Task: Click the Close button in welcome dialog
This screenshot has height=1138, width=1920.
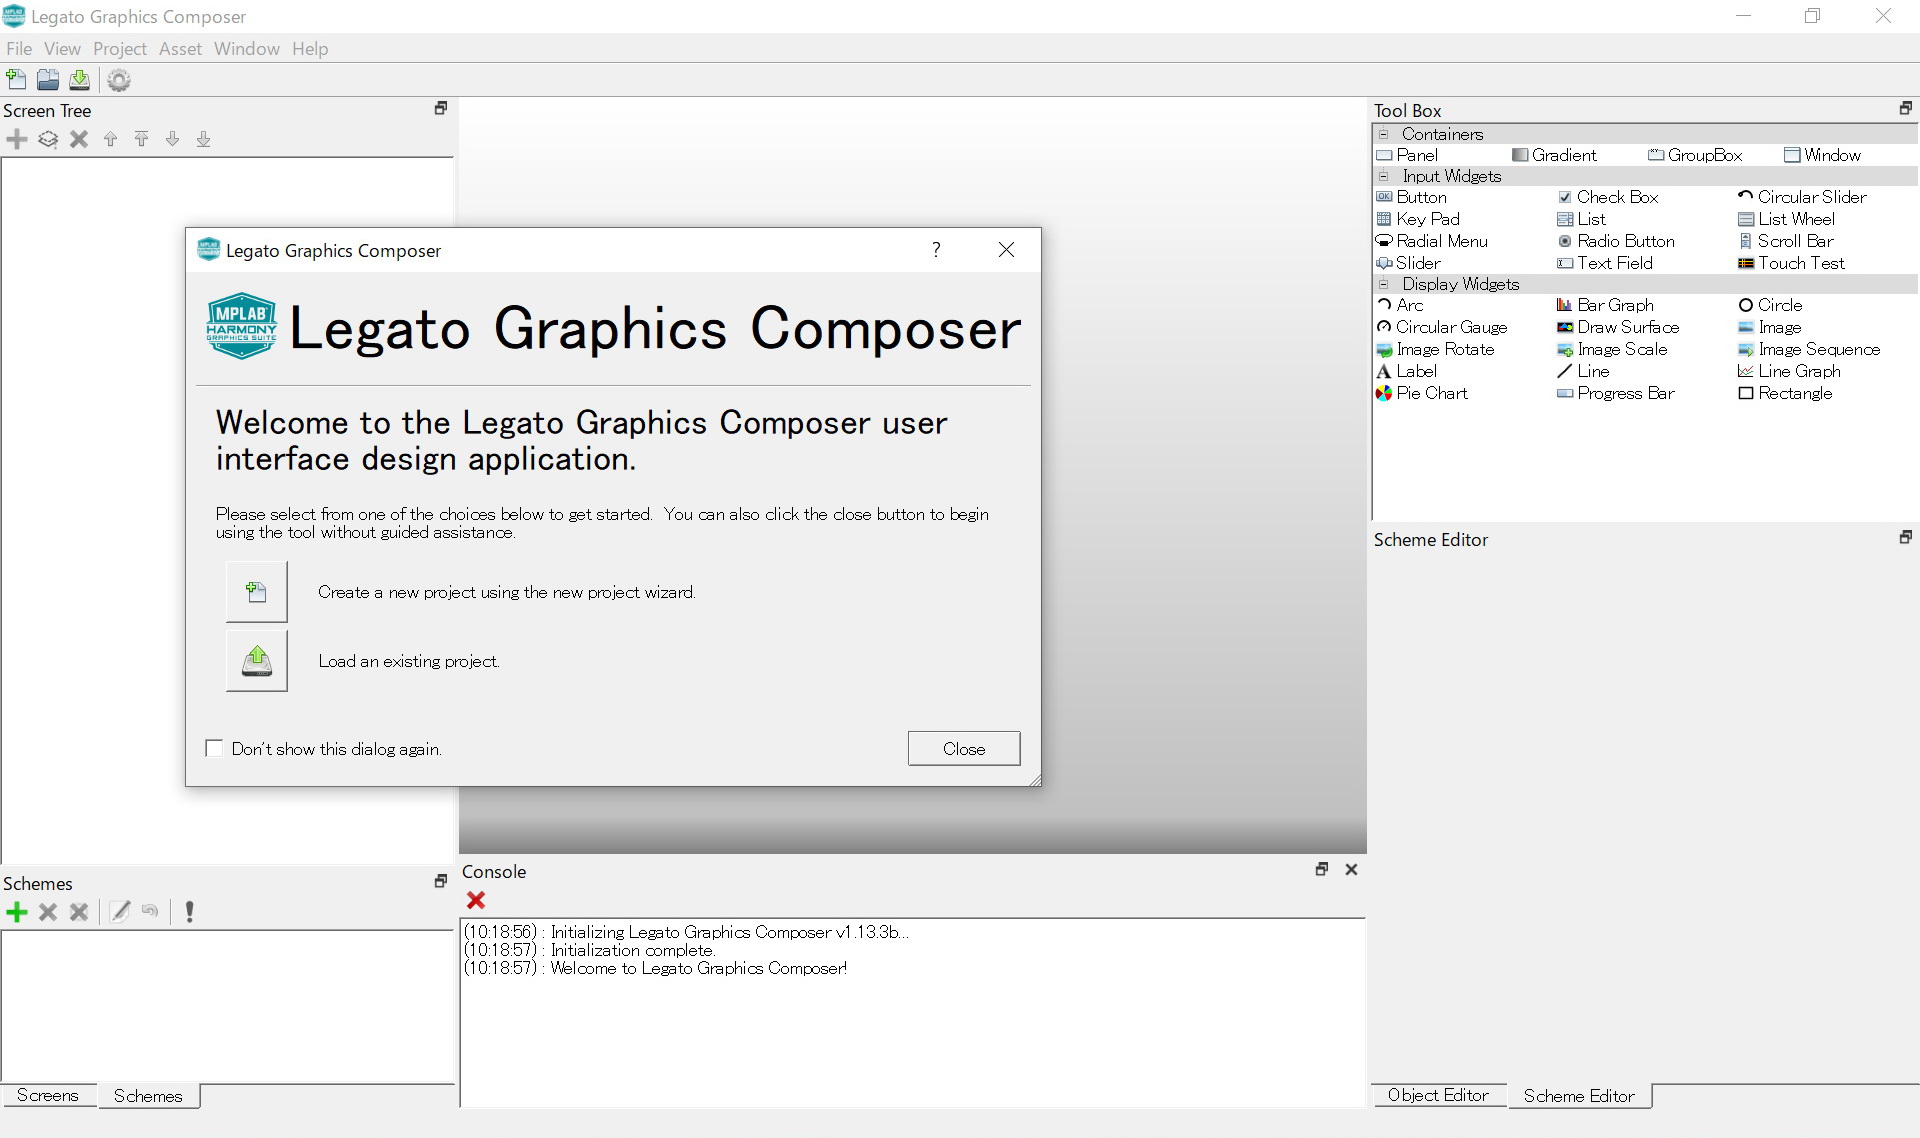Action: [963, 749]
